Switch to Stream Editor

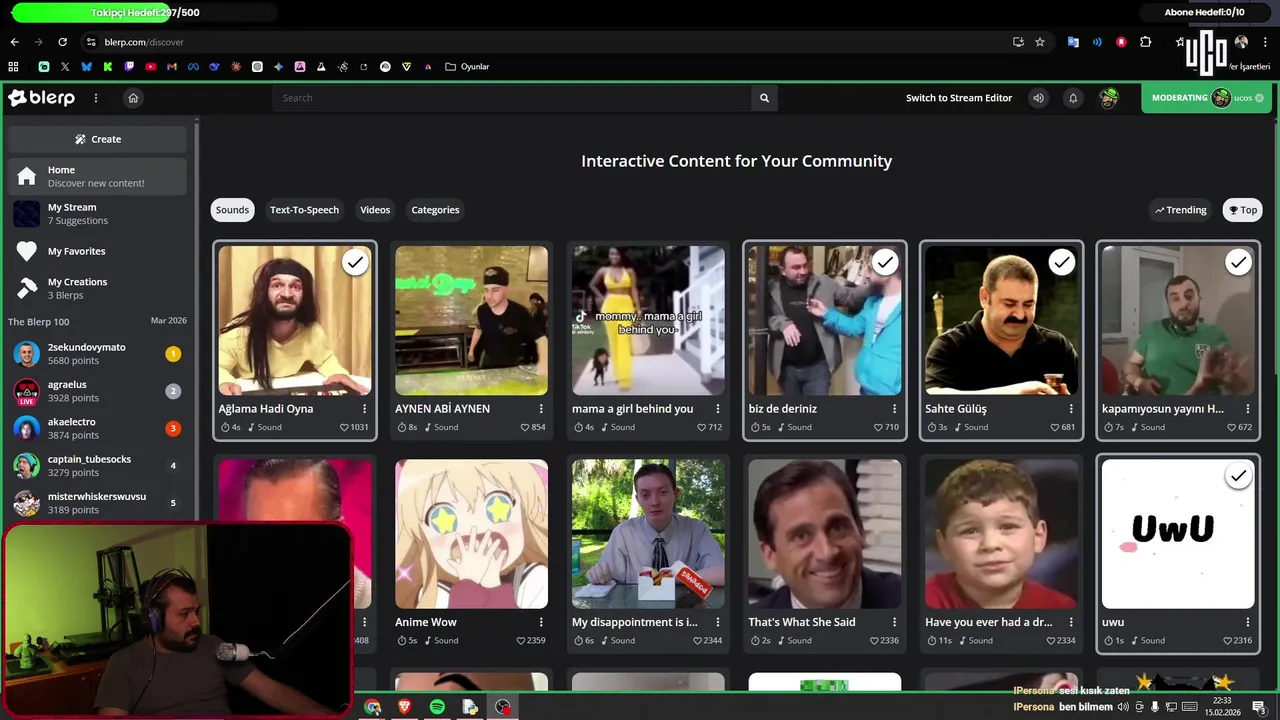(959, 98)
